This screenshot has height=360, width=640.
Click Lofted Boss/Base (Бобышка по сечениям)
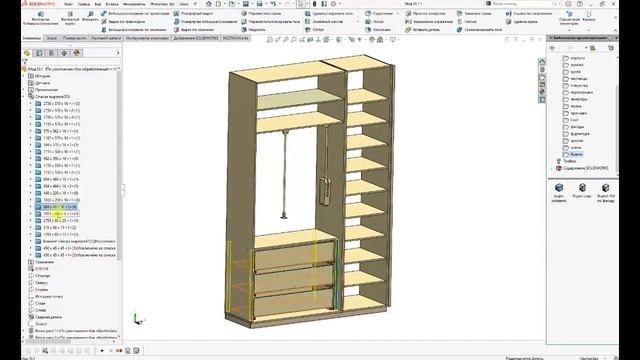[134, 30]
